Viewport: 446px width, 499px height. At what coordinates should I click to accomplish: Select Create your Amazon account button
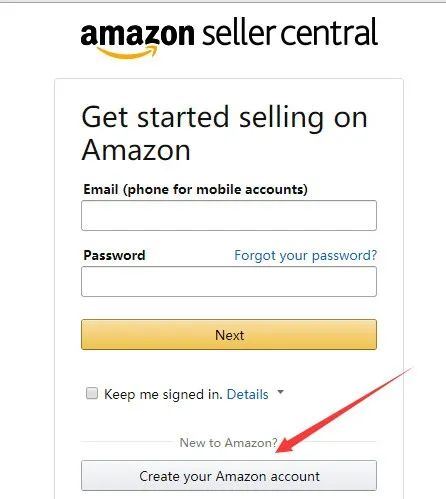click(x=229, y=476)
